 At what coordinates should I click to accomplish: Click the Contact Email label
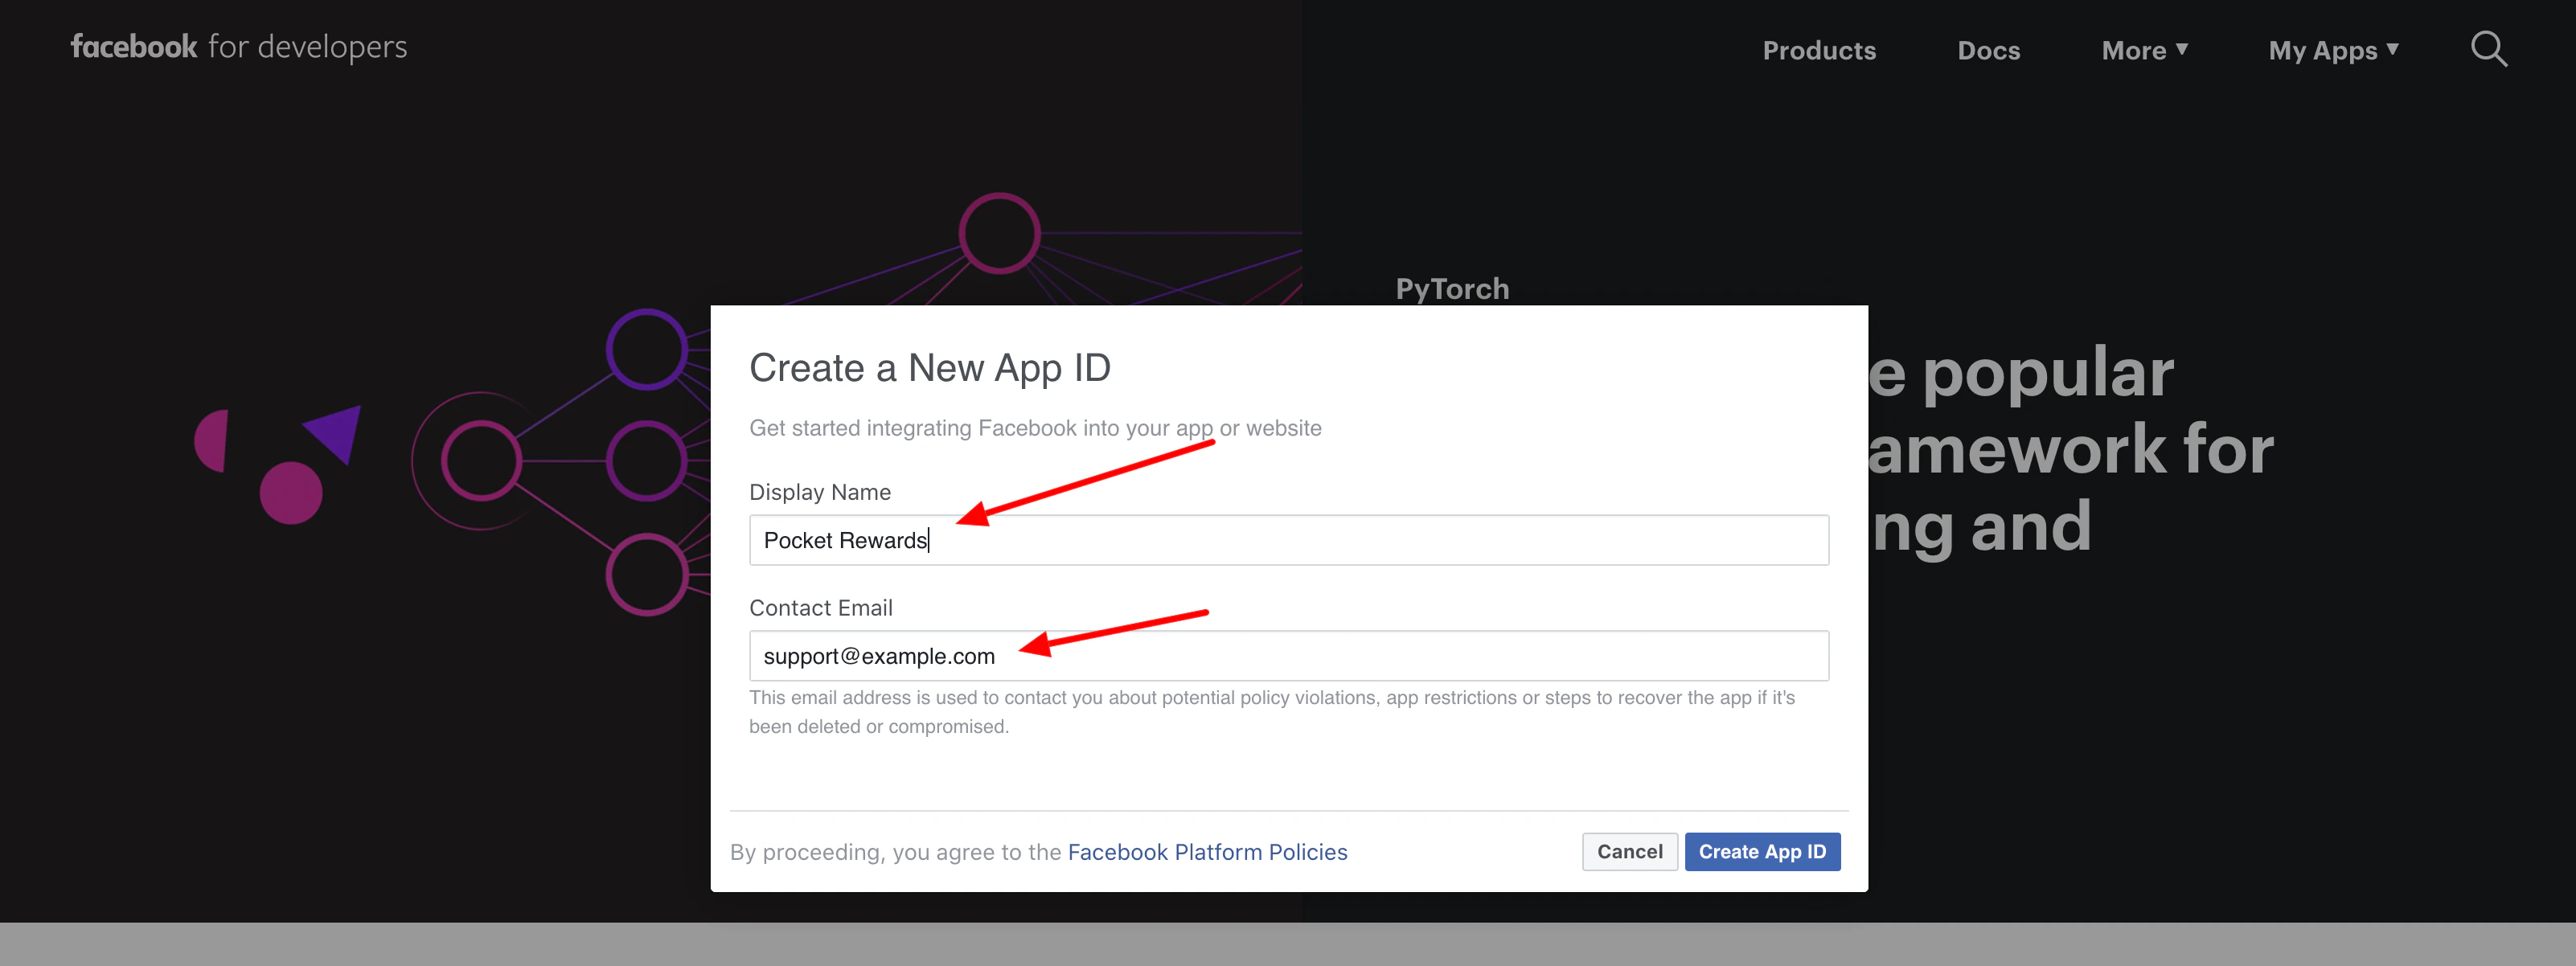pos(820,608)
